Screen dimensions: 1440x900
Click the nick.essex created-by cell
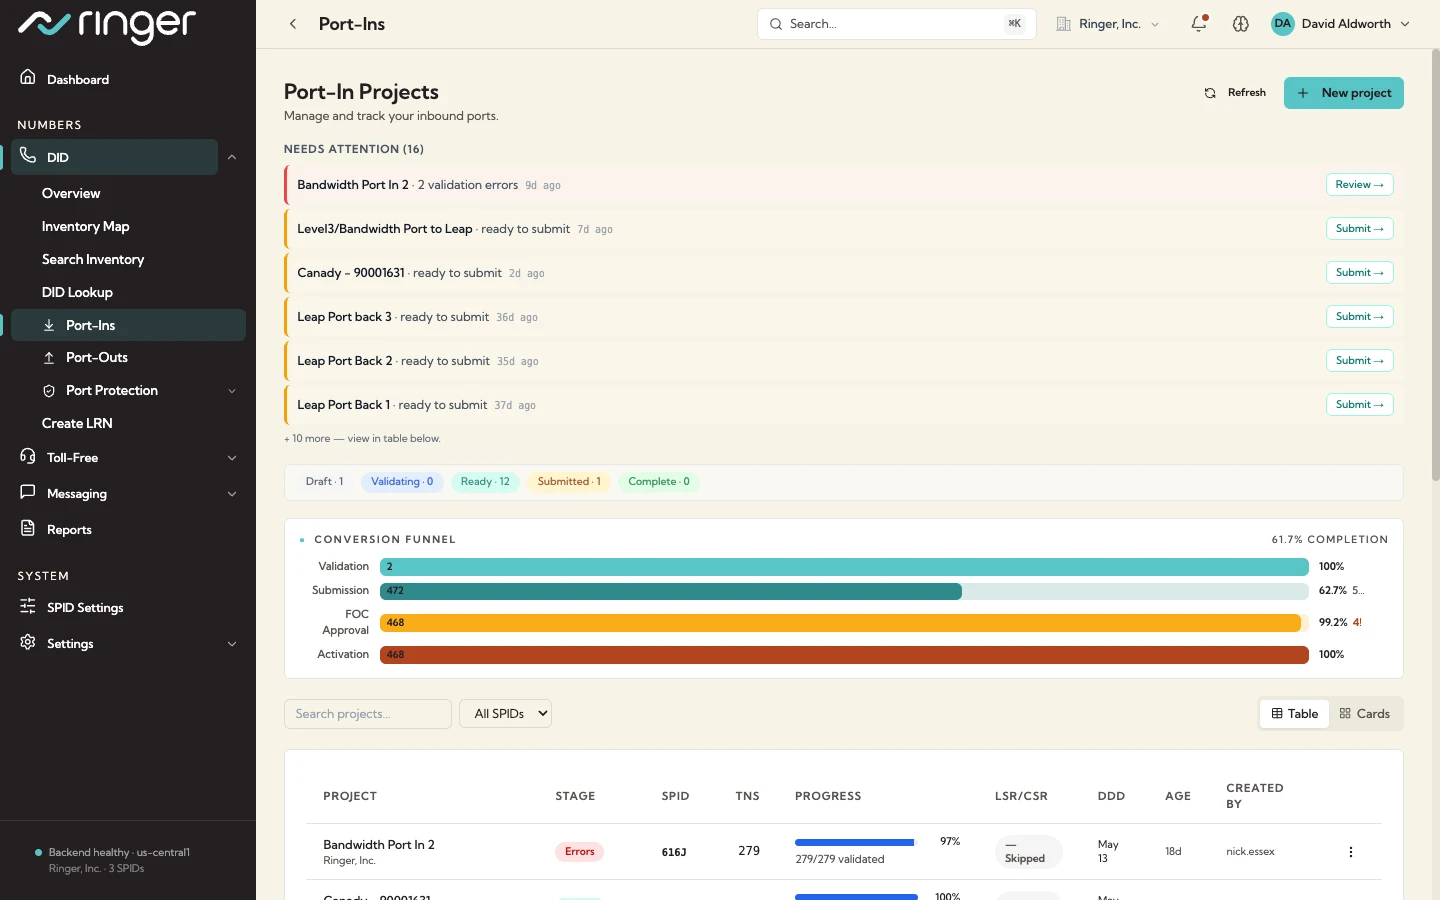click(1250, 852)
